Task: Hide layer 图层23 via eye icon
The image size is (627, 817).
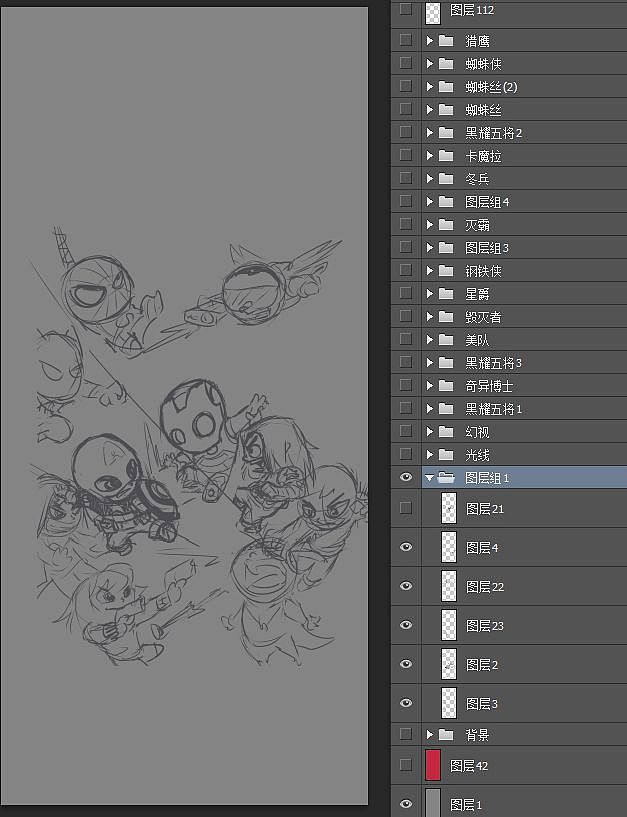Action: (x=405, y=625)
